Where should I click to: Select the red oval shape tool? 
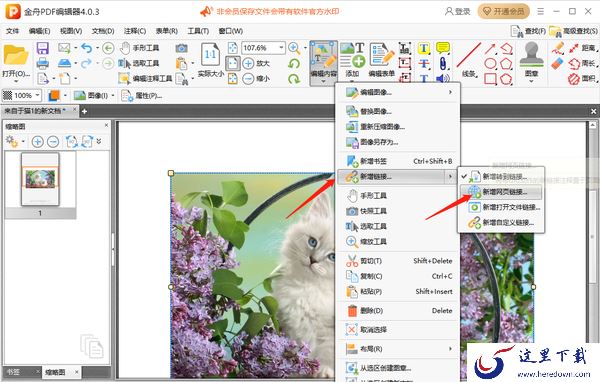point(491,64)
